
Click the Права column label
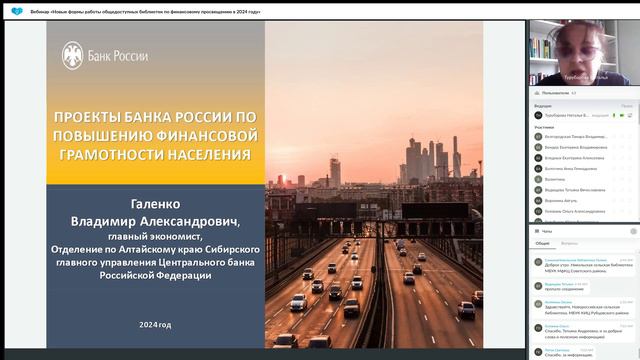(627, 106)
